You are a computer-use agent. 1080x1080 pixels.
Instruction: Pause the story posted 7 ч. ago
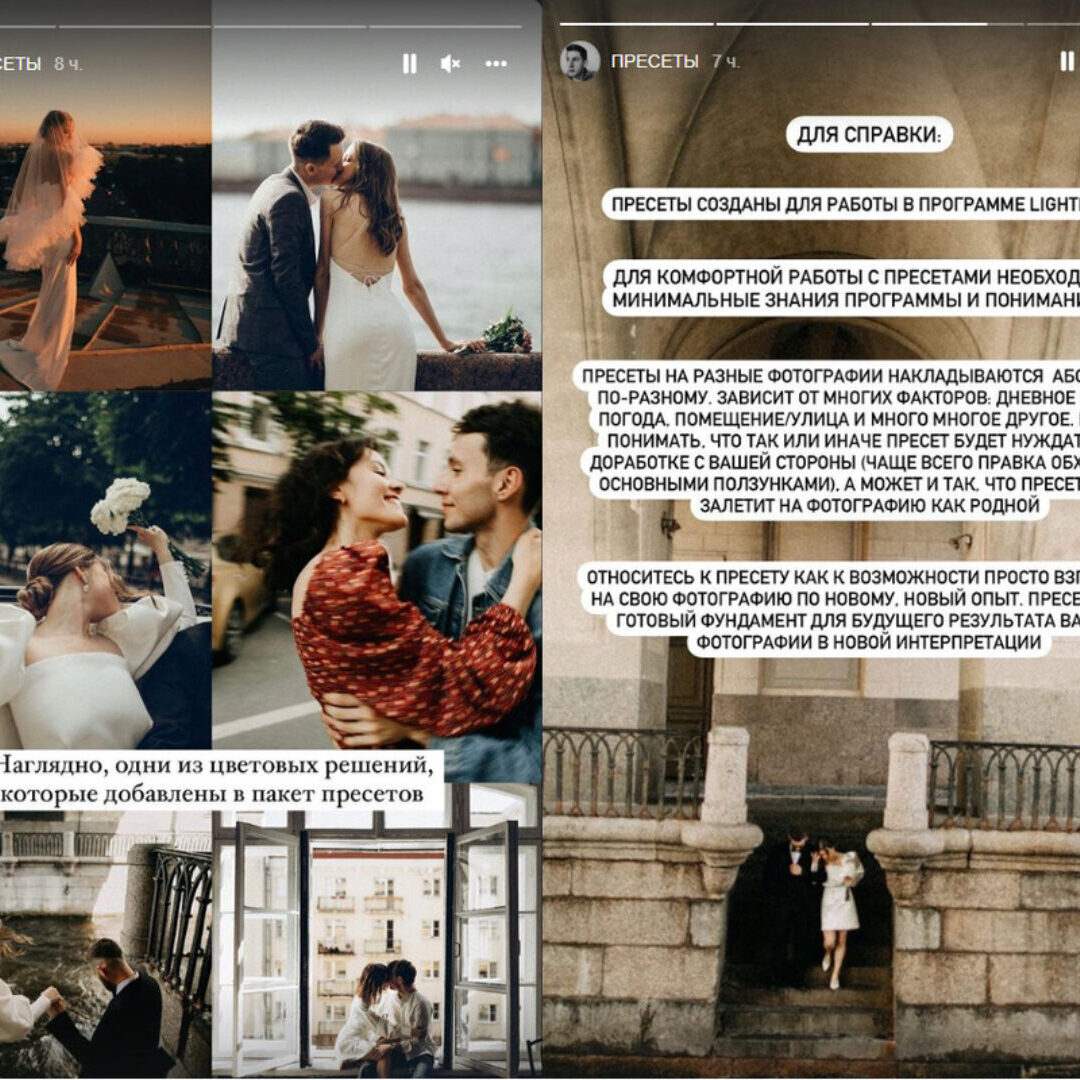[1066, 61]
